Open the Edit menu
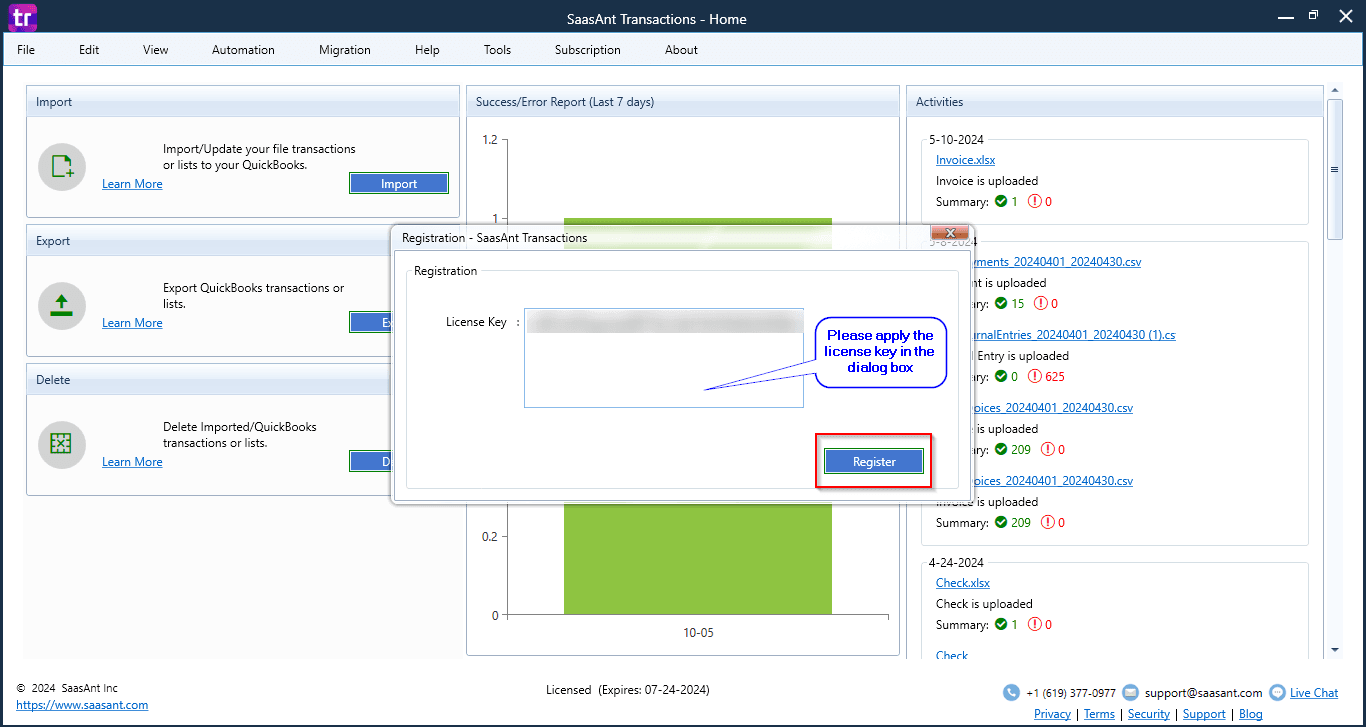The width and height of the screenshot is (1366, 727). click(89, 50)
